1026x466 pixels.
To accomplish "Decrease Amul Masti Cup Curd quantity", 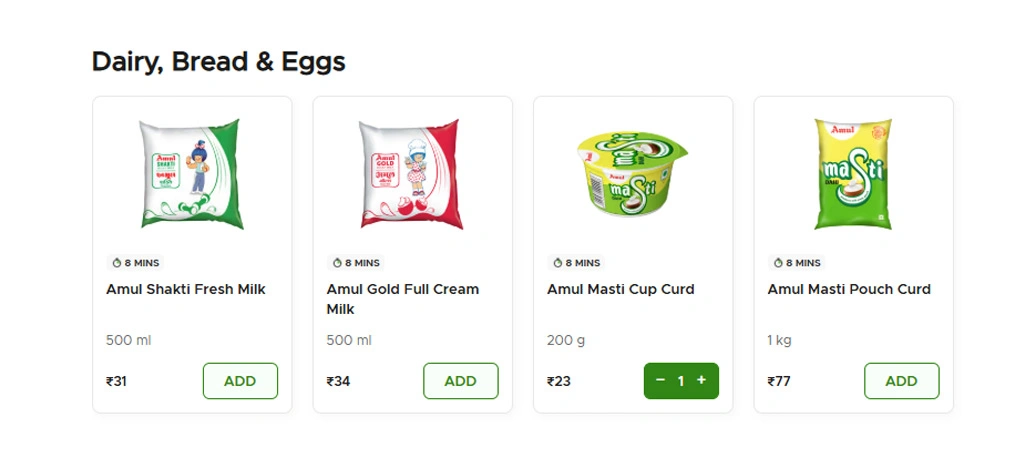I will coord(660,380).
